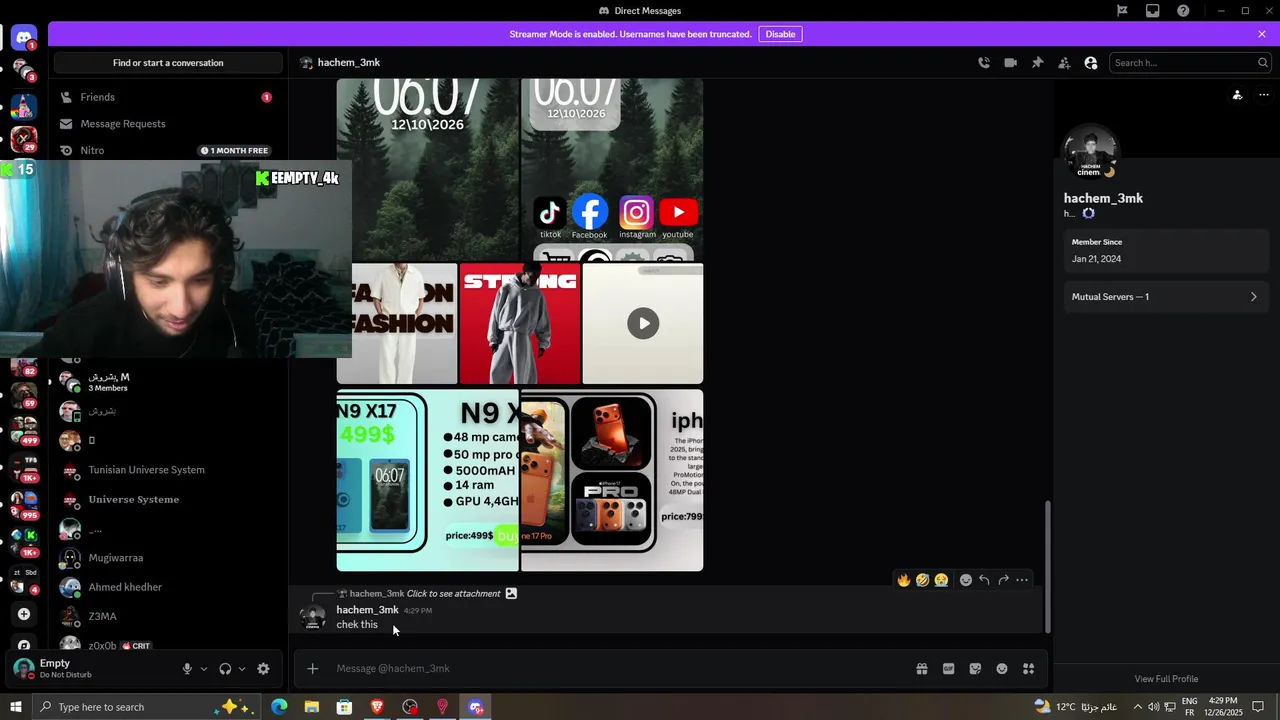
Task: Open the checkpoint flag icon in title bar
Action: pyautogui.click(x=1122, y=11)
